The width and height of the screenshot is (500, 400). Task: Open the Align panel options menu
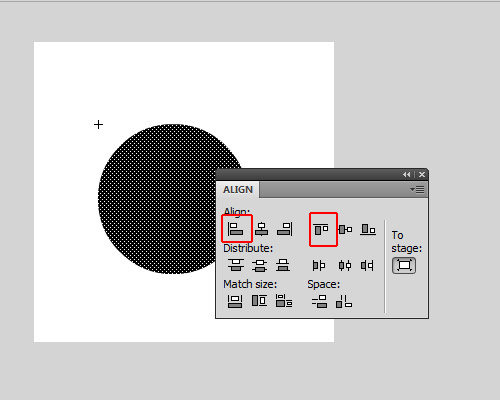tap(417, 189)
